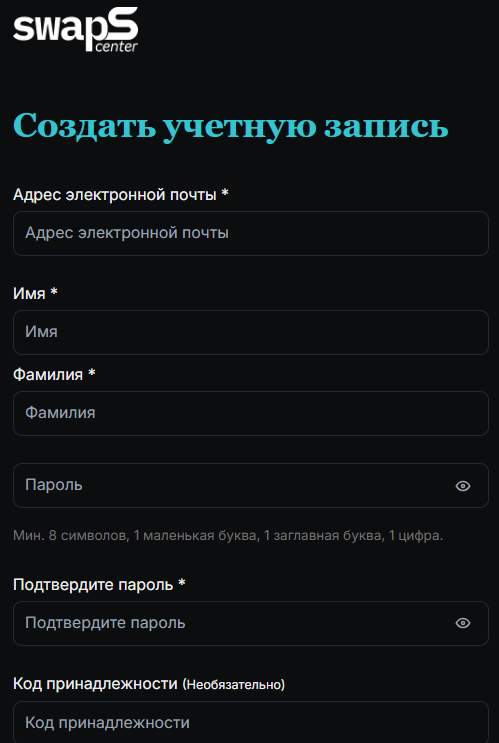Click the (Необязательно) optional note

point(234,685)
